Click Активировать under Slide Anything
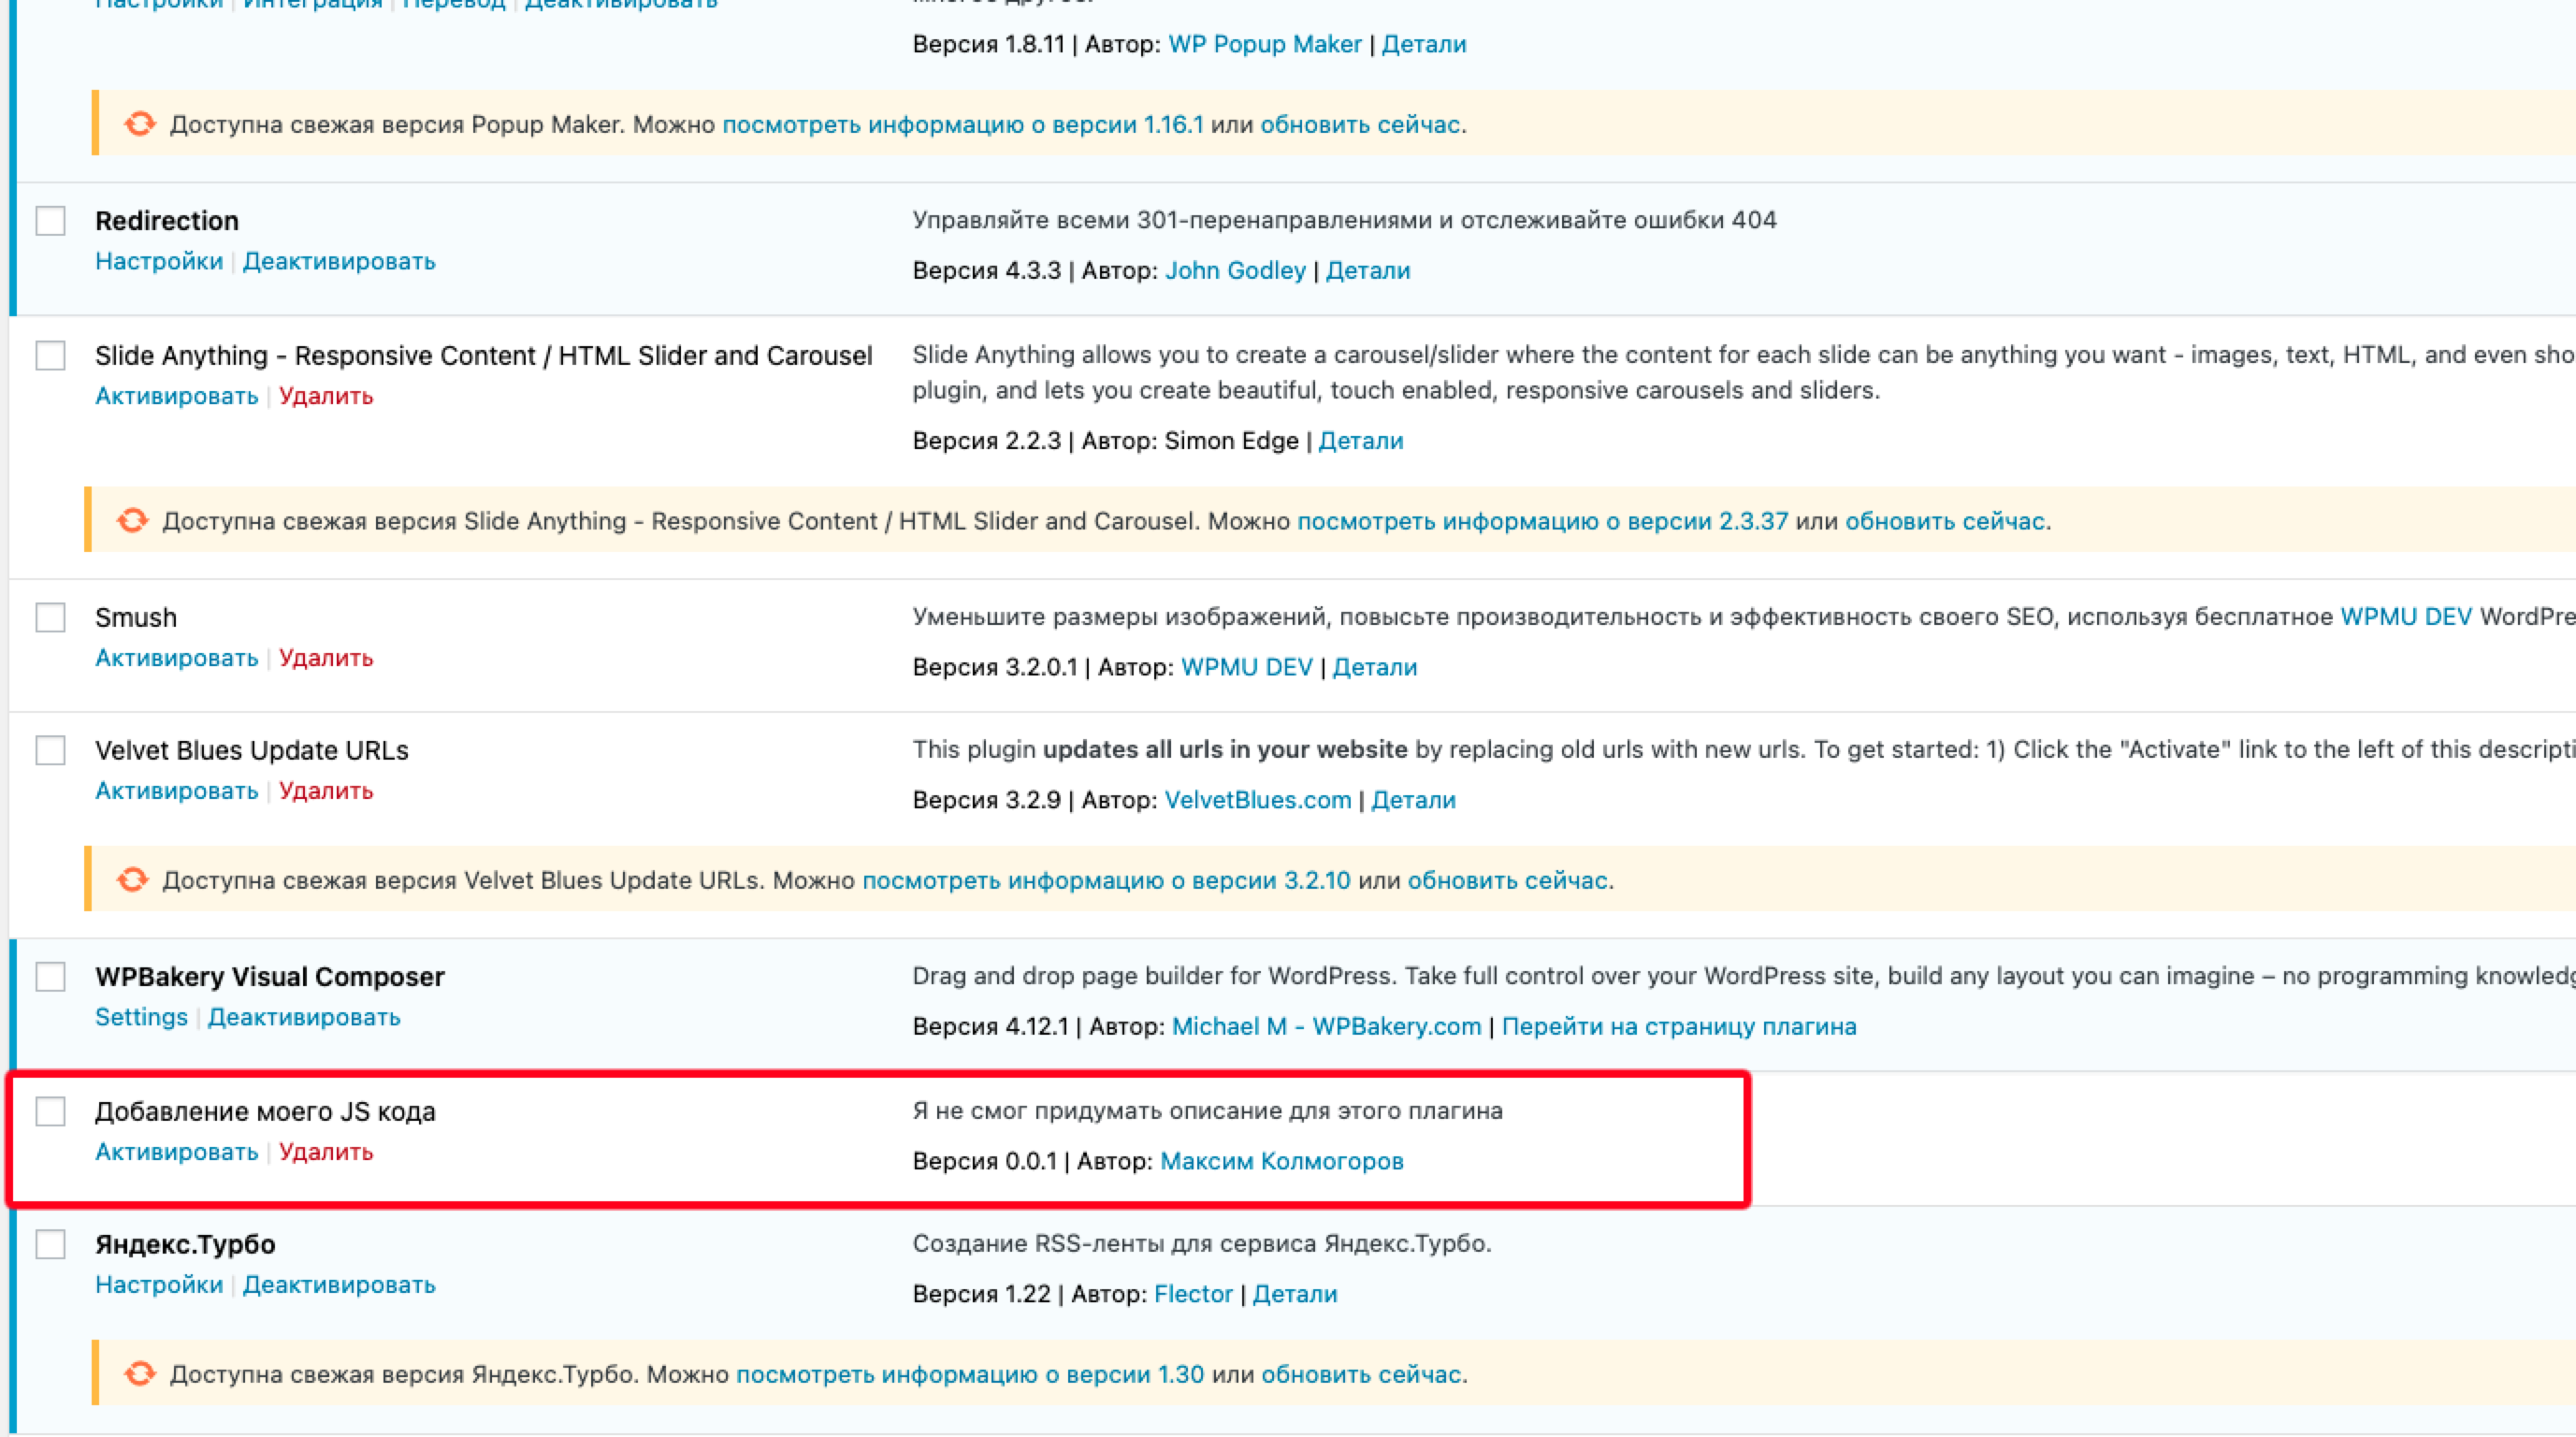The image size is (2576, 1437). pyautogui.click(x=177, y=396)
